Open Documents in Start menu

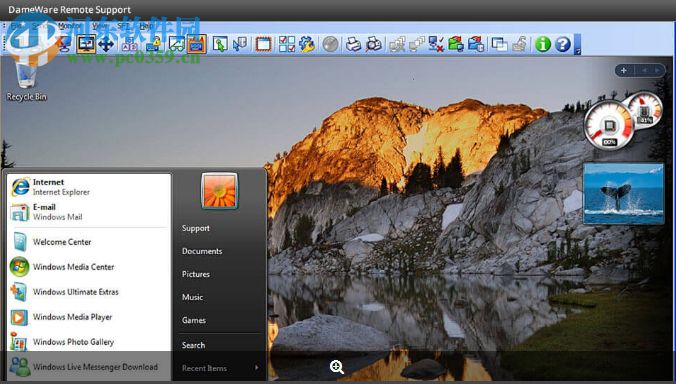point(202,251)
